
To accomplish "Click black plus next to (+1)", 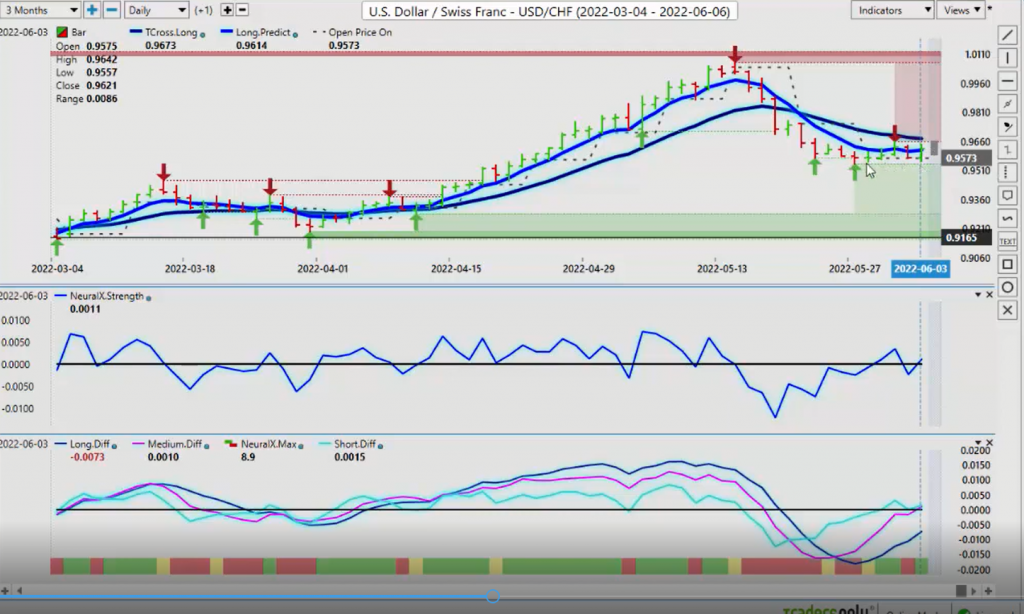I will point(227,10).
